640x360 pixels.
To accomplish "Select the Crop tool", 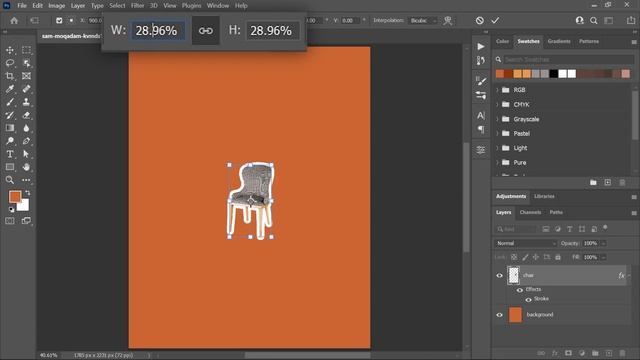I will click(x=10, y=76).
